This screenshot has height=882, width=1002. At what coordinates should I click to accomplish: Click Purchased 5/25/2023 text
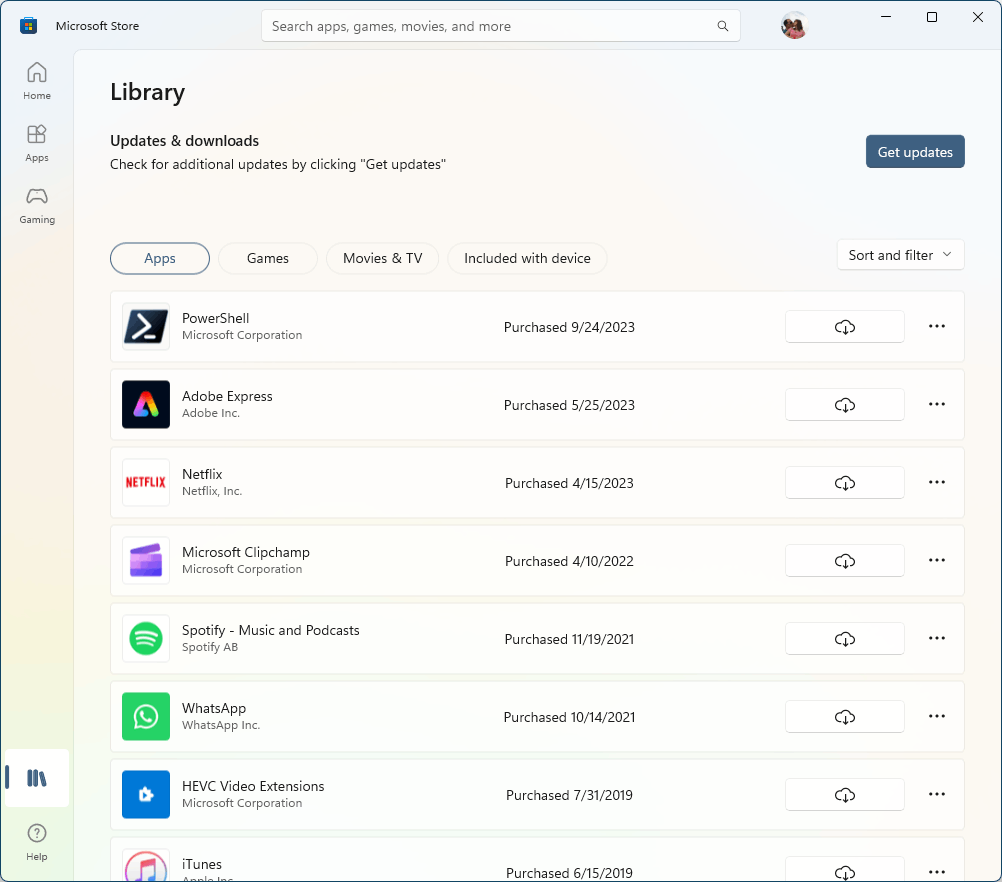(x=569, y=405)
